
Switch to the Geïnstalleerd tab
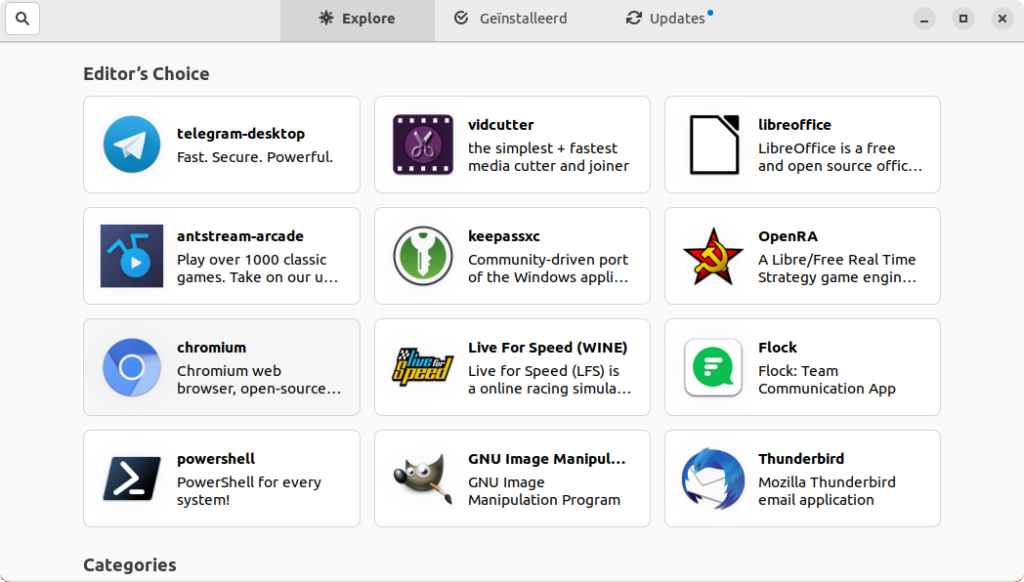click(x=511, y=20)
